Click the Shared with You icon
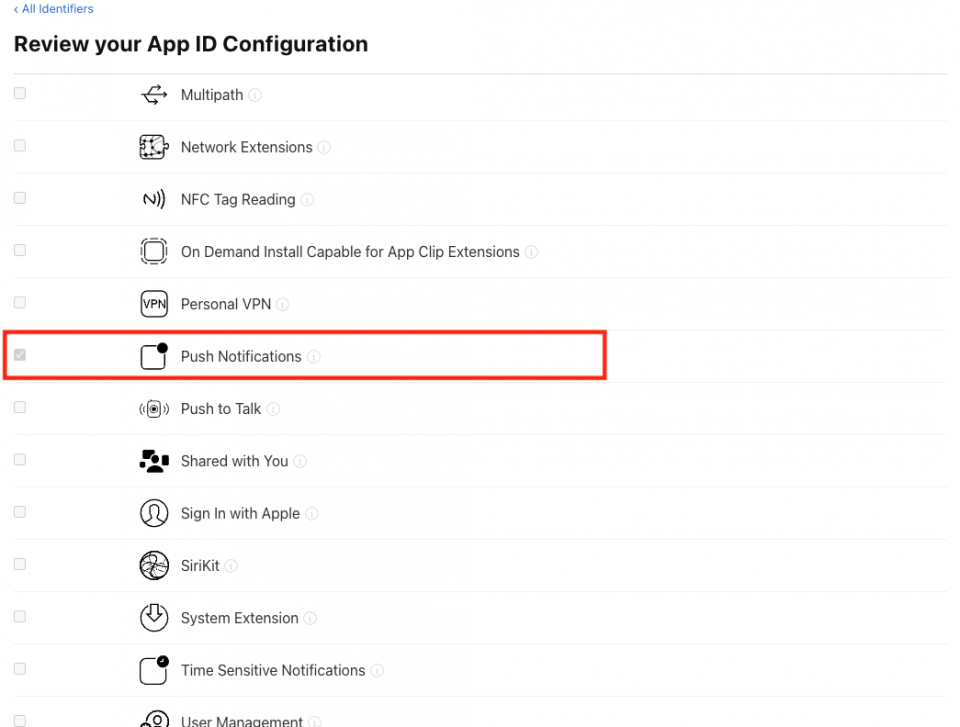Image resolution: width=960 pixels, height=727 pixels. (153, 460)
